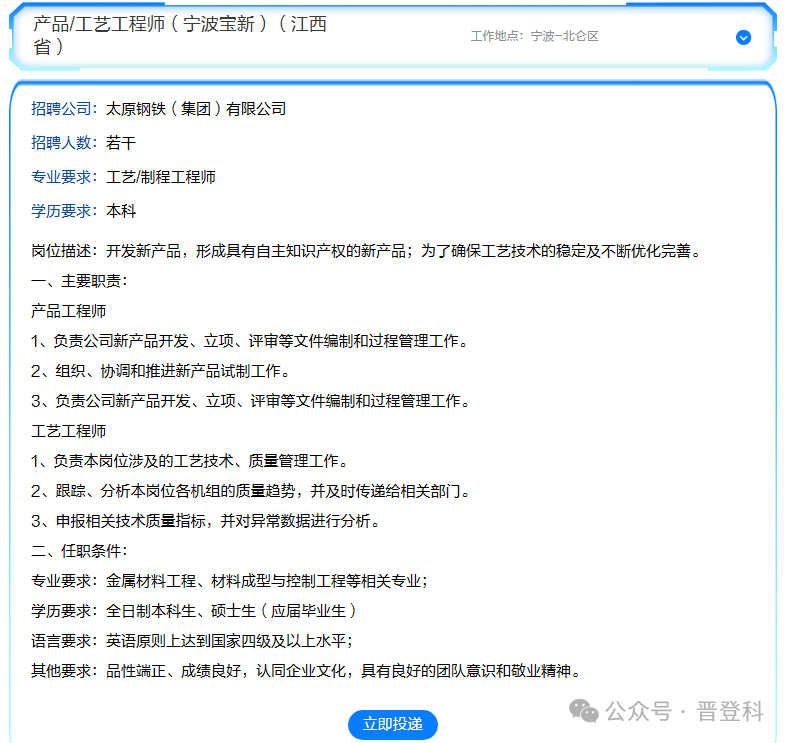
Task: Click the line 1、负责本岗位涉及的工艺技术、质量管理工作
Action: 190,461
